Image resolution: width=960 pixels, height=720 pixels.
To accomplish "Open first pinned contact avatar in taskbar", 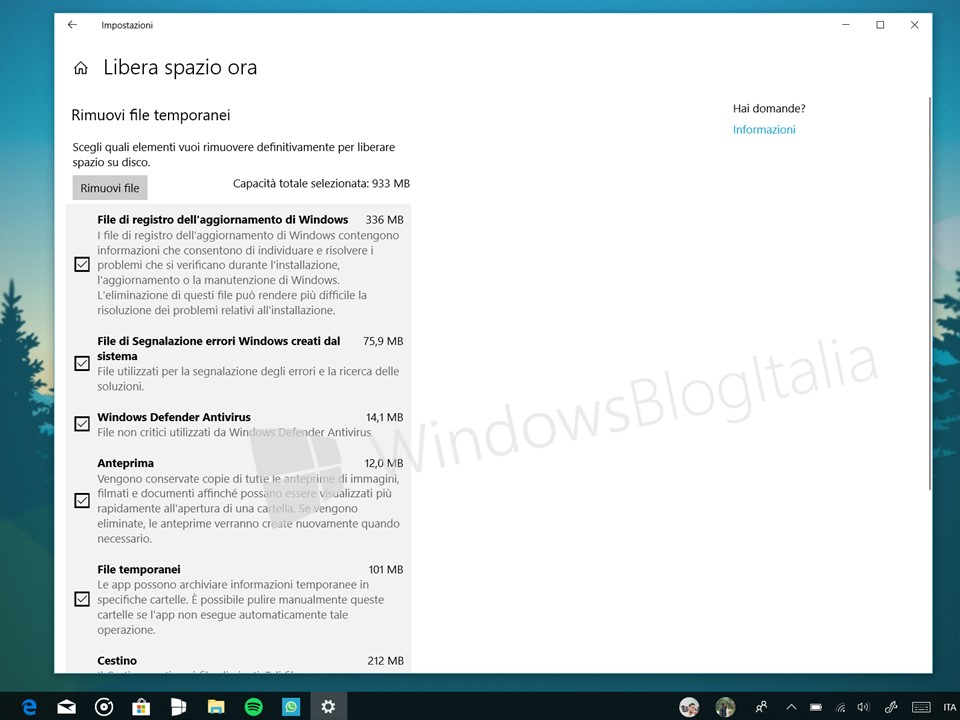I will coord(689,707).
